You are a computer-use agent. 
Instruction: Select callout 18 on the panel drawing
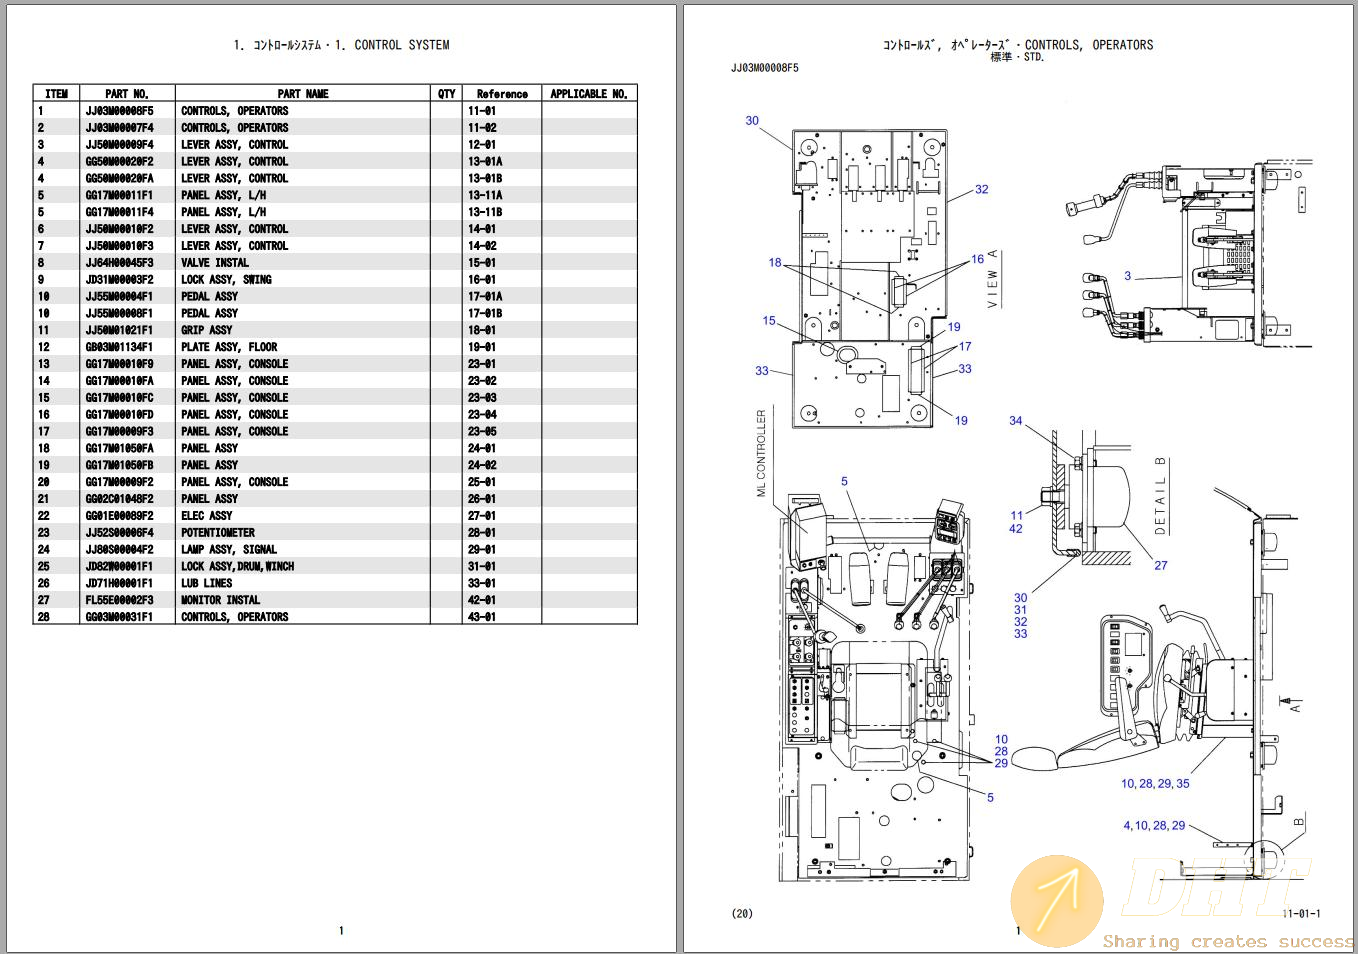[775, 263]
